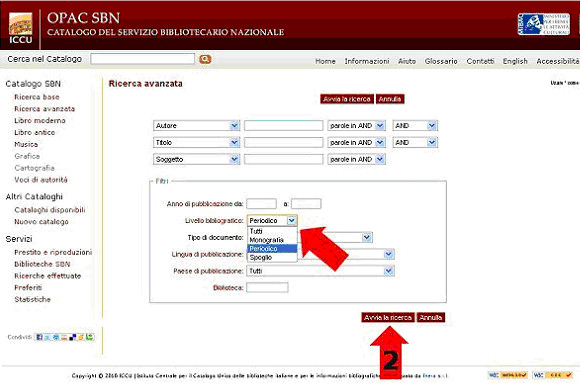
Task: Share the page on Twitter
Action: pos(47,337)
